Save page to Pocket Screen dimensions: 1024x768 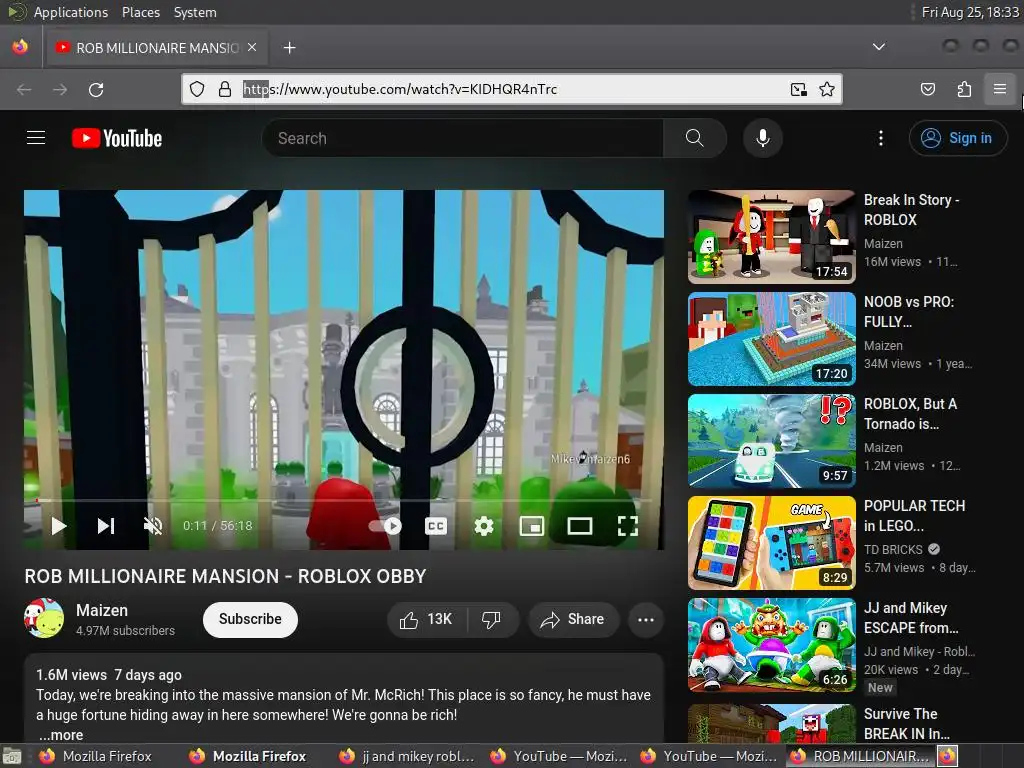coord(927,89)
